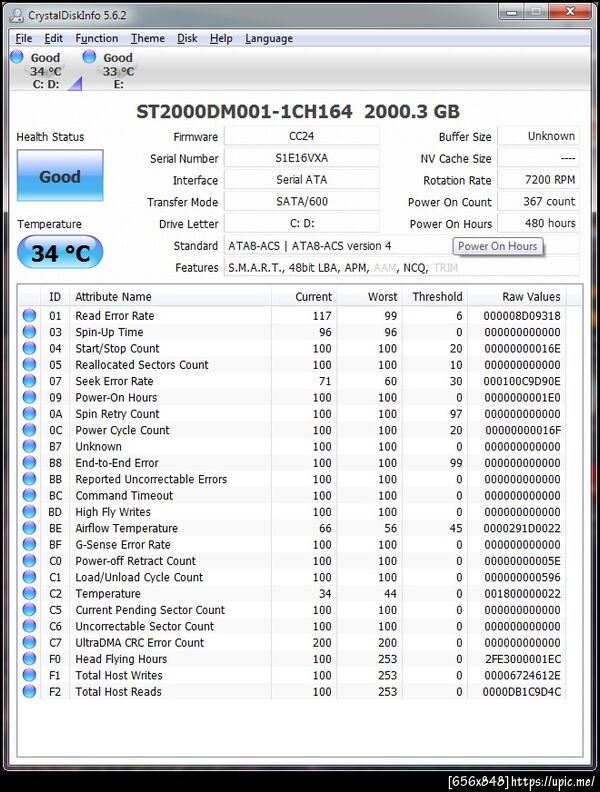Click the status orb for Reallocated Sectors Count
Viewport: 600px width, 792px height.
(29, 364)
